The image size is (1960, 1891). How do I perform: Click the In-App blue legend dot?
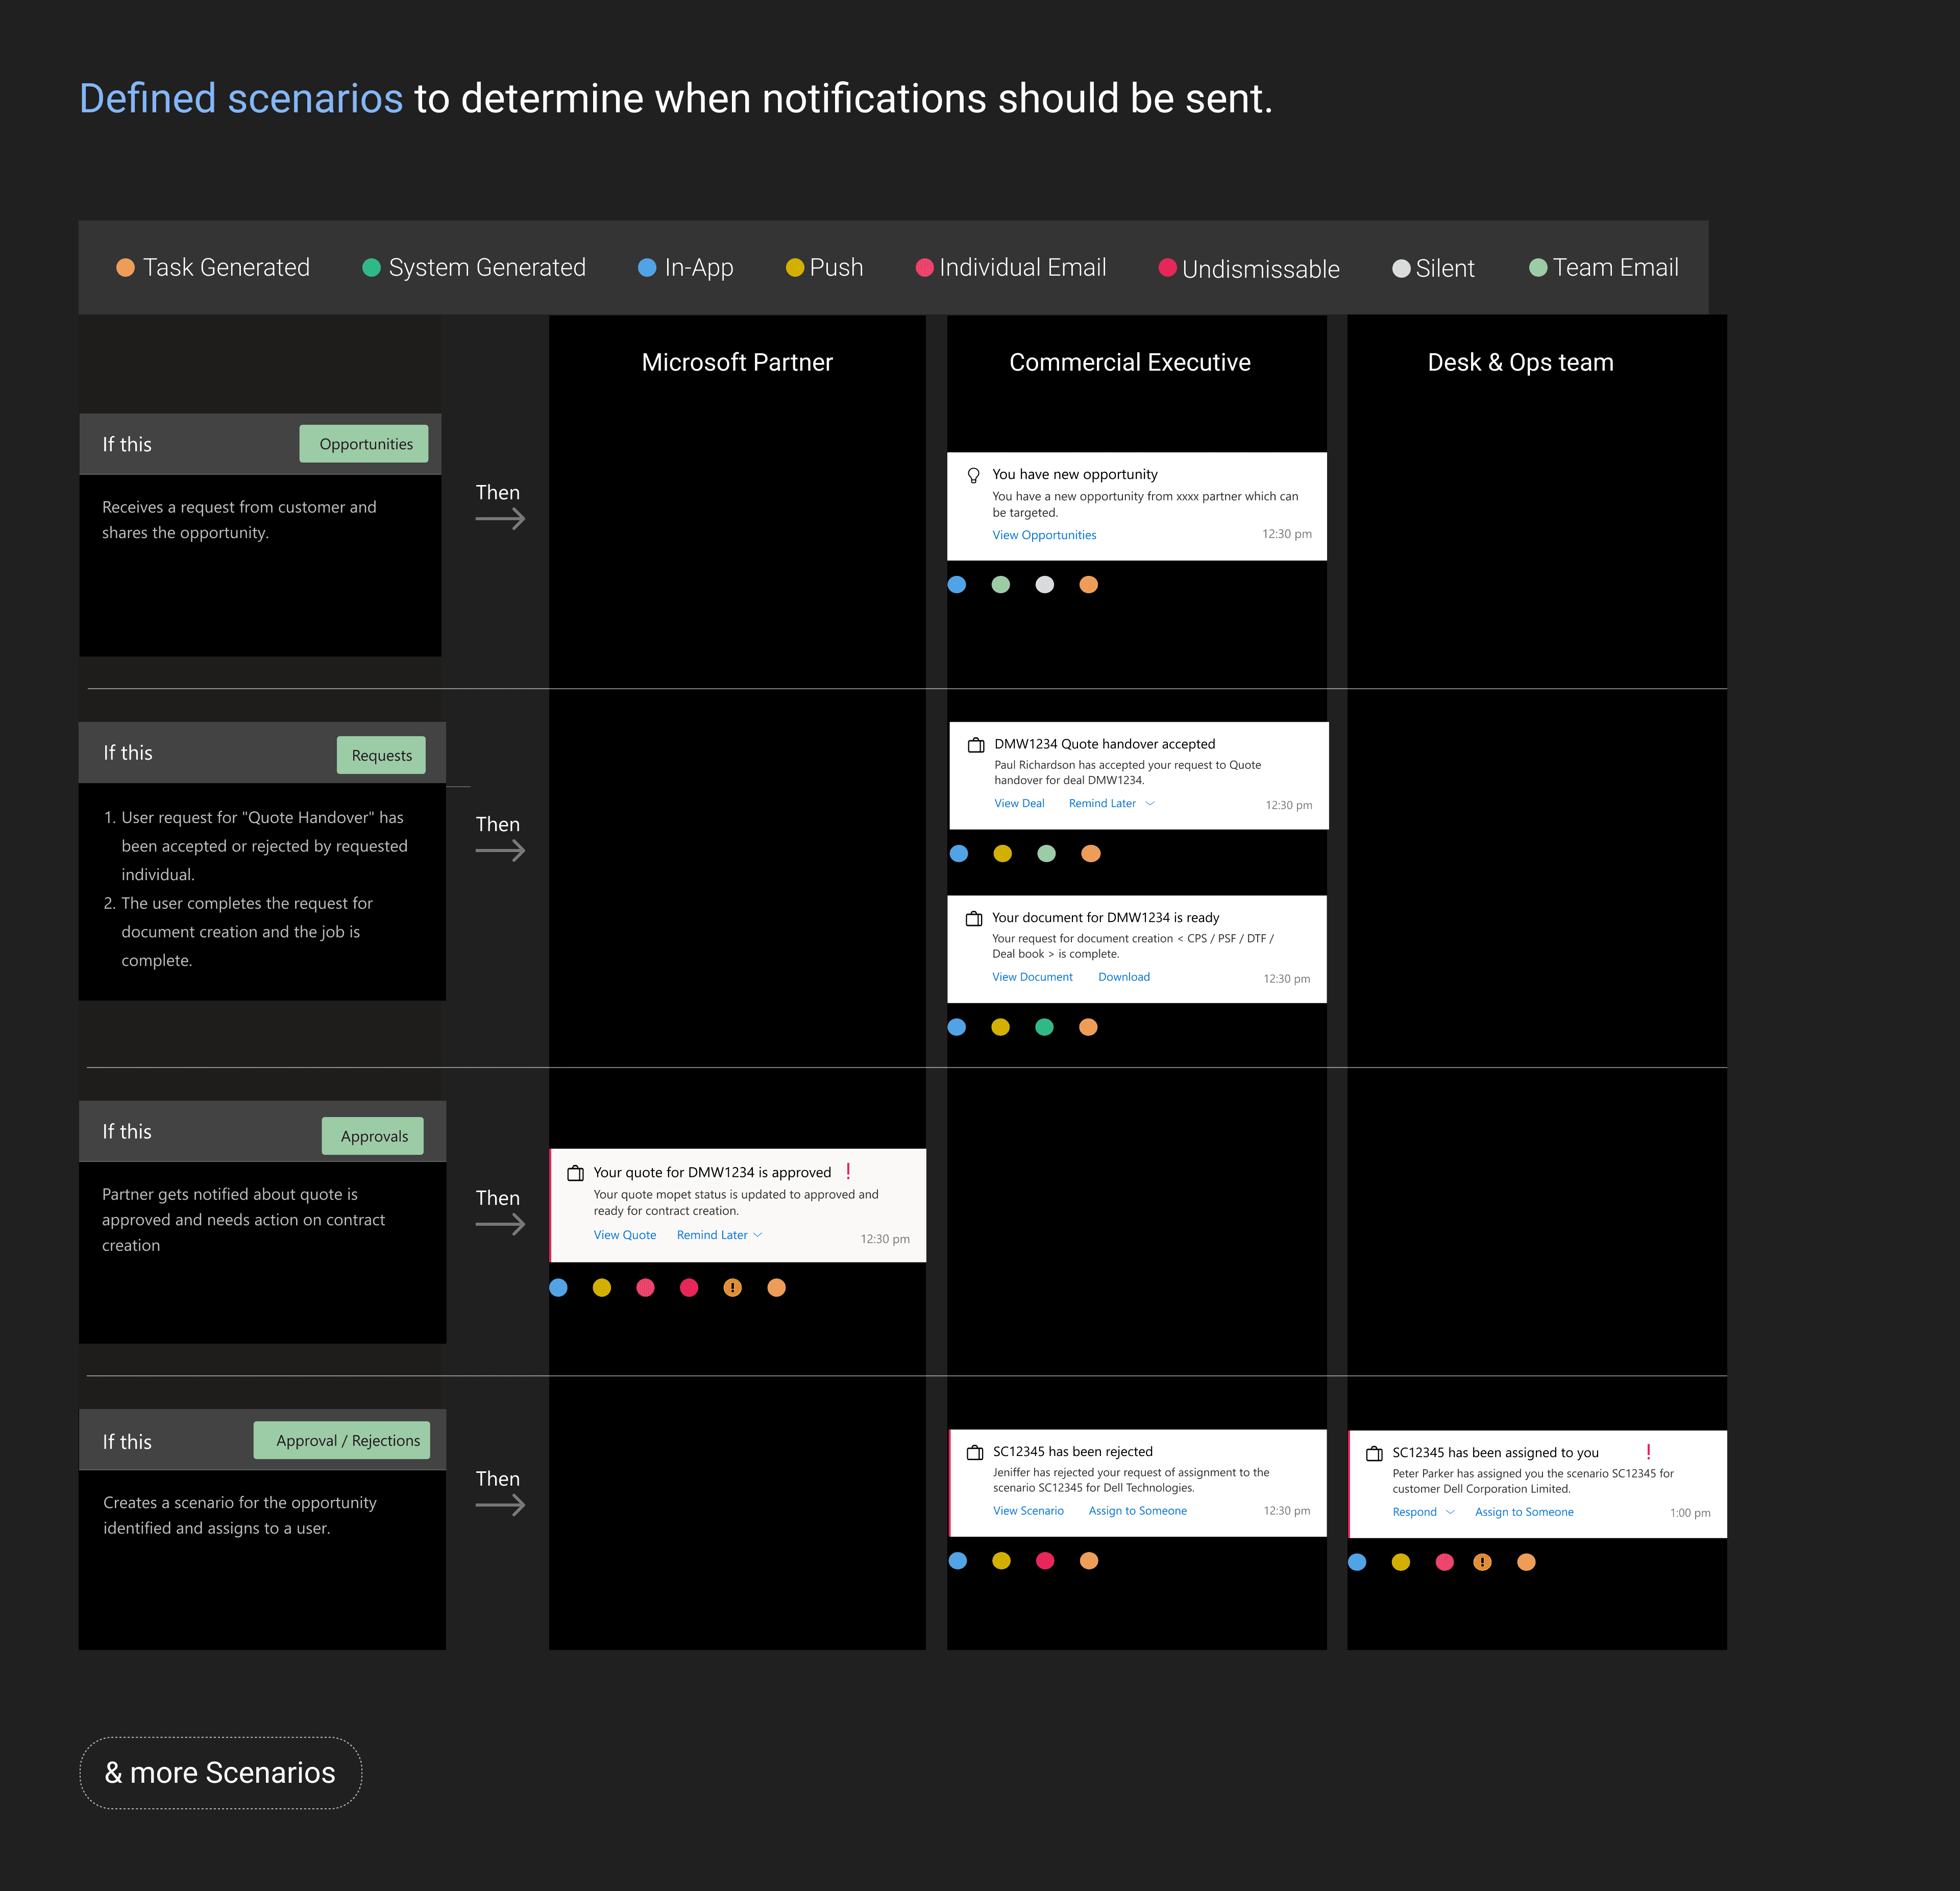coord(647,267)
